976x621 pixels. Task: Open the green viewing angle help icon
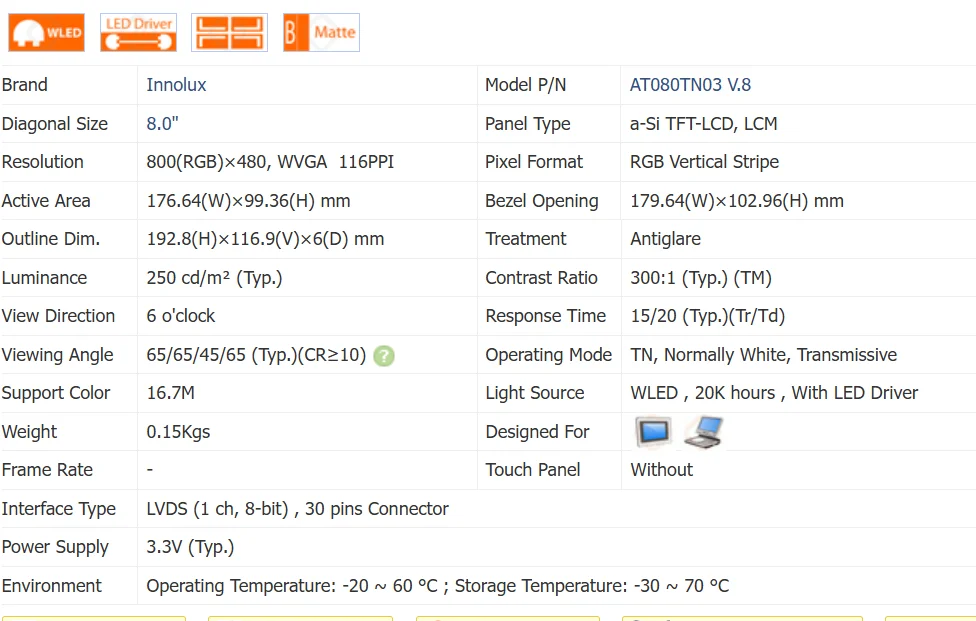click(384, 356)
